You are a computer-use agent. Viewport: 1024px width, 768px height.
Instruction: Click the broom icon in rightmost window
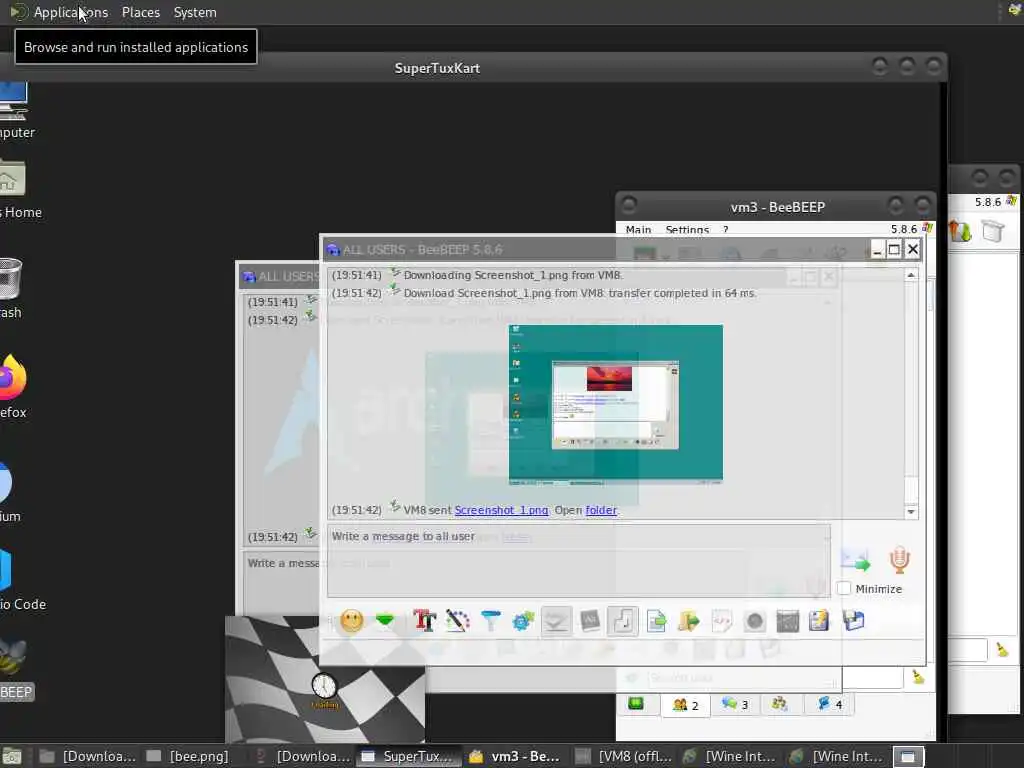point(1002,650)
